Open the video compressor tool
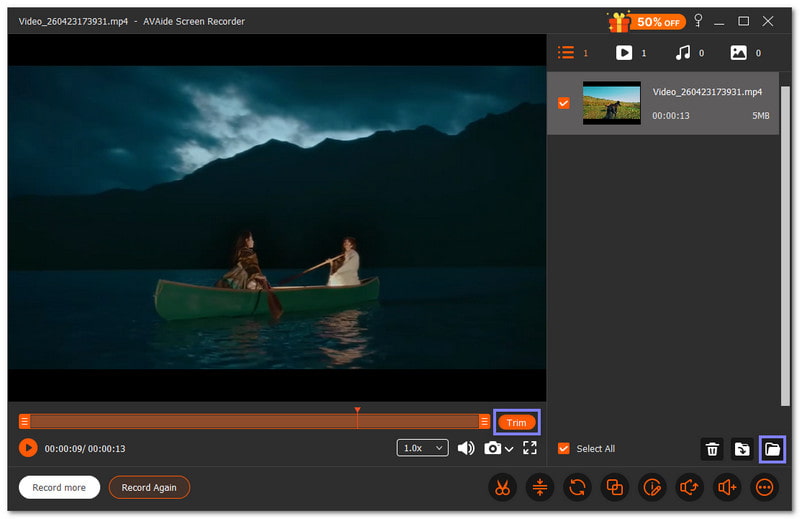 click(540, 487)
